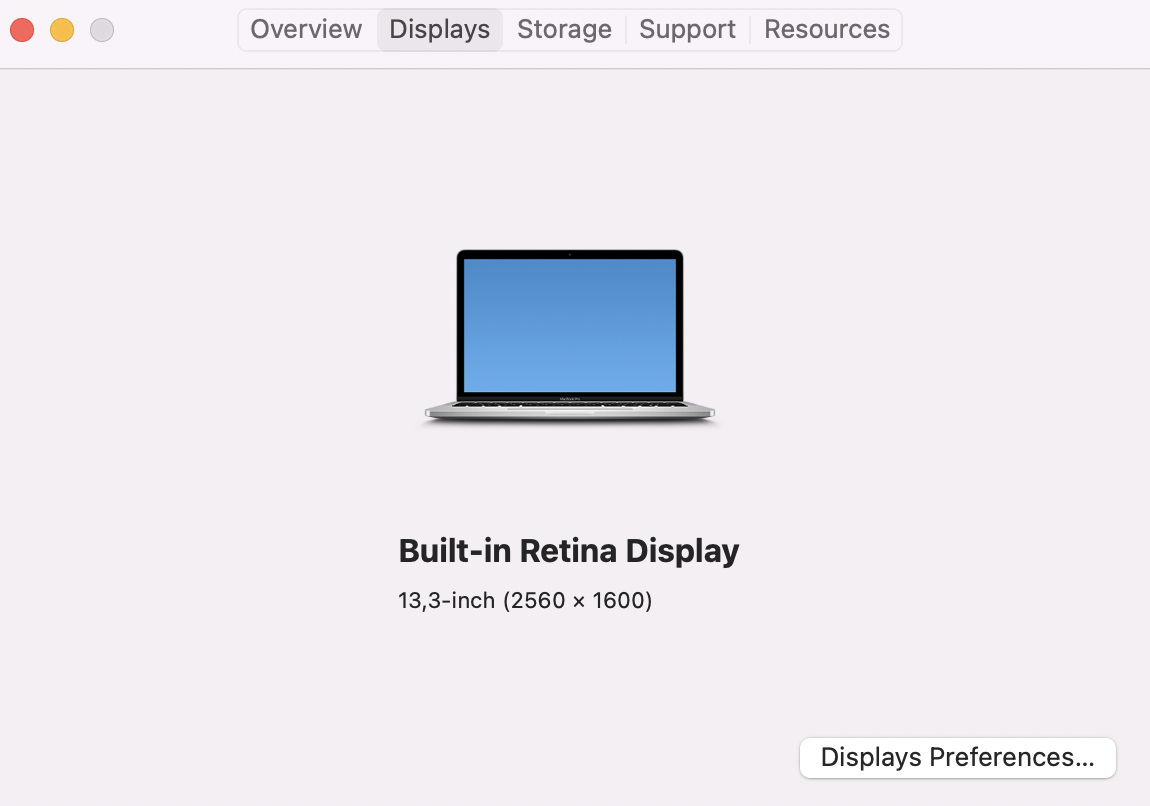Viewport: 1150px width, 806px height.
Task: Close the window with the red button
Action: [x=22, y=30]
